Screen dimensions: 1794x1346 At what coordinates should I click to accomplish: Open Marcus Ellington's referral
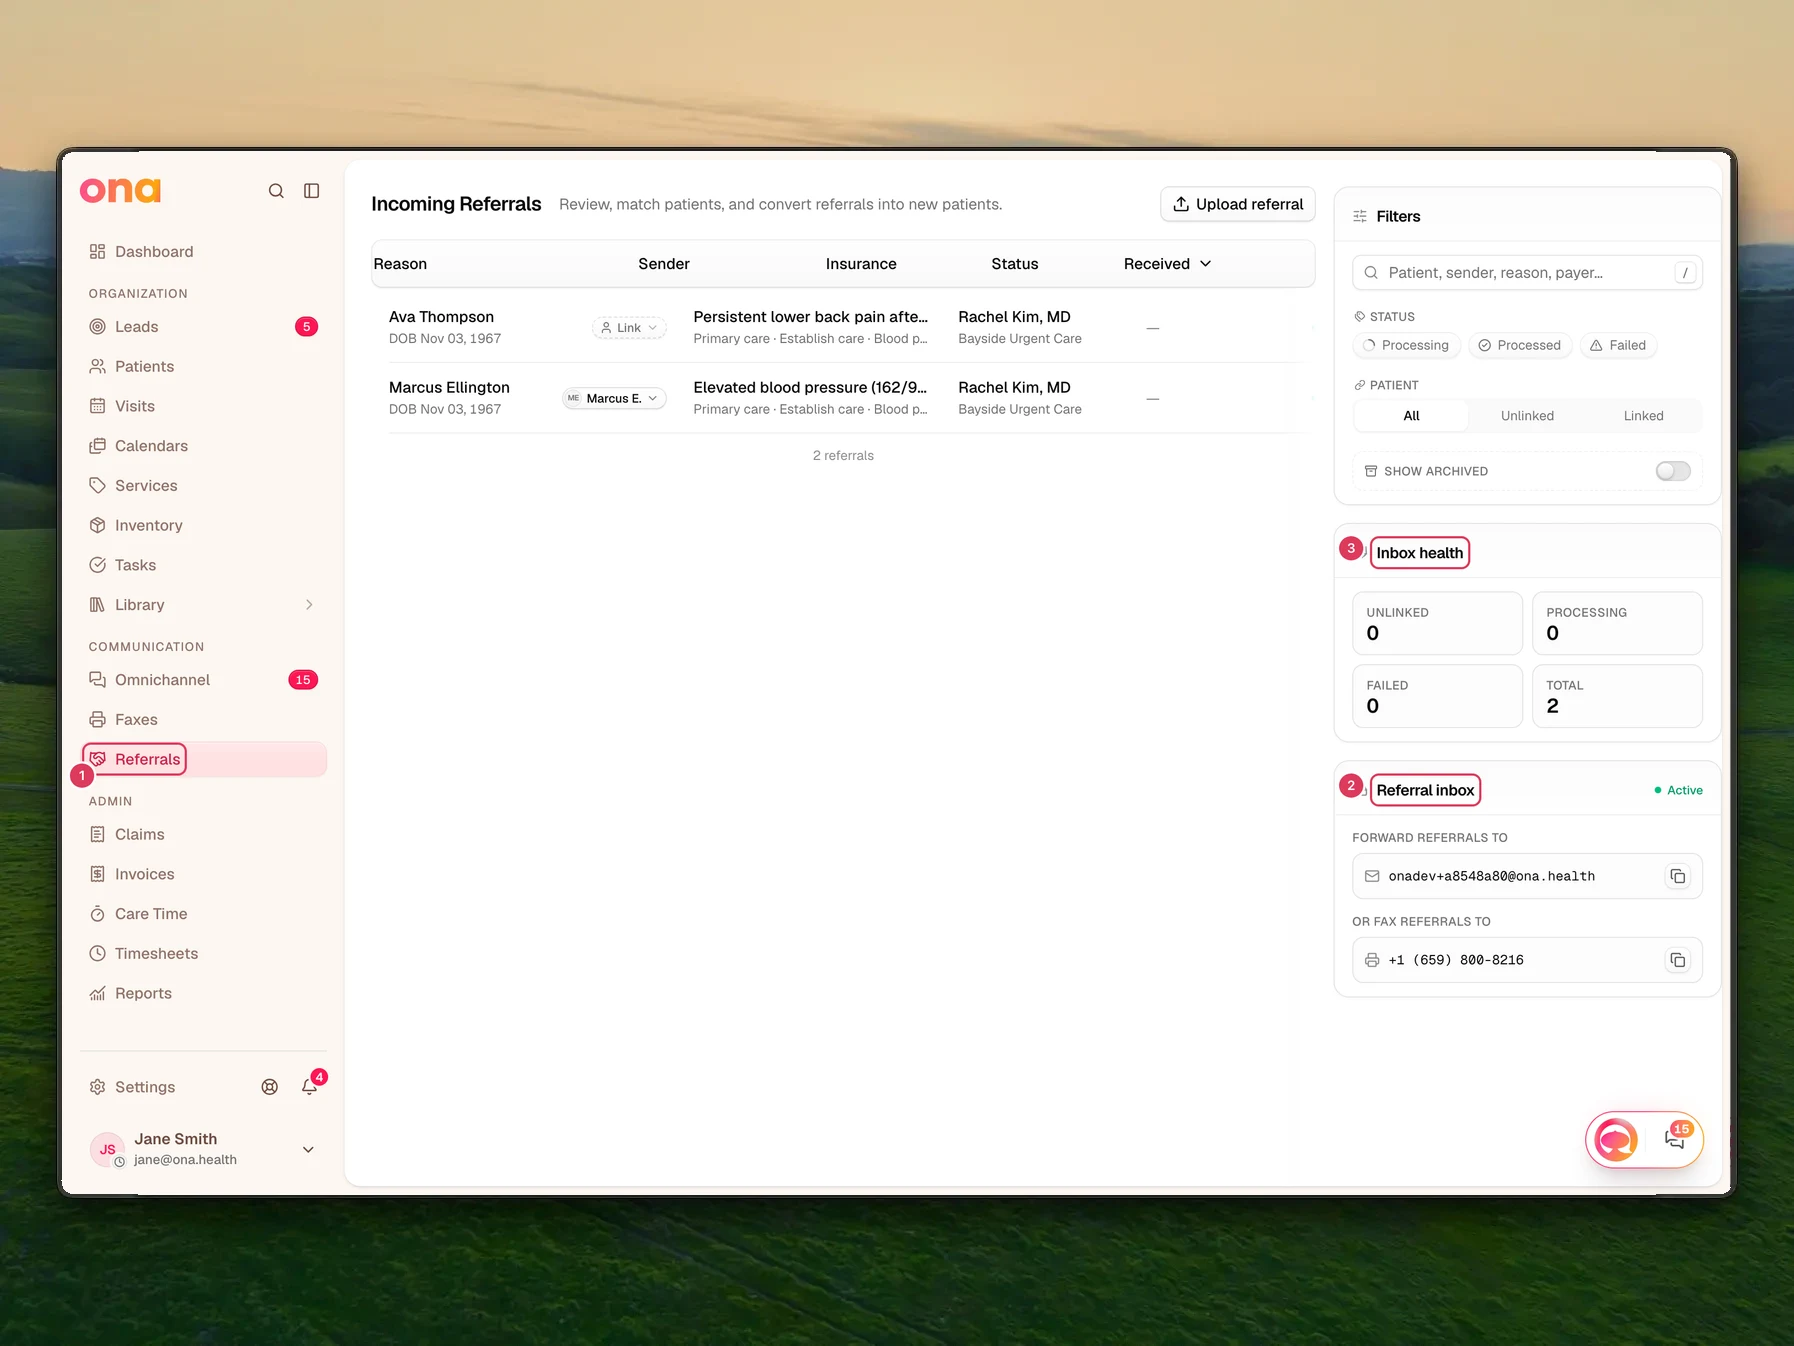click(x=845, y=398)
